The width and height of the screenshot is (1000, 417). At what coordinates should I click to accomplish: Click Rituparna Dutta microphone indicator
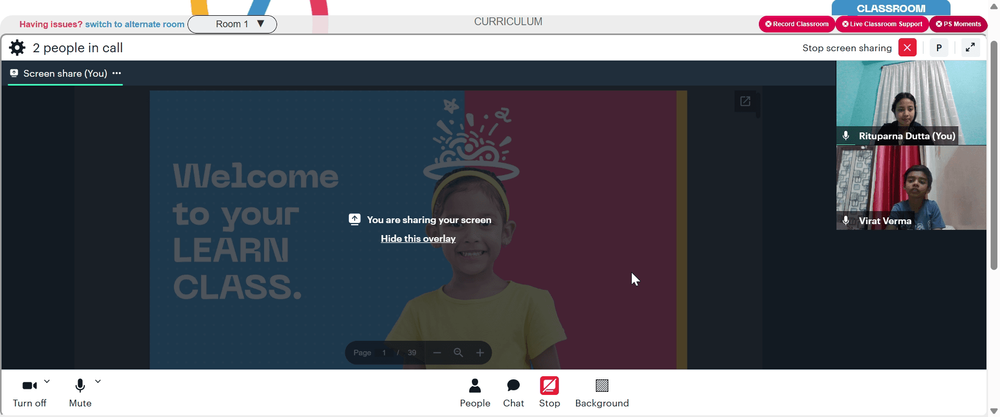pyautogui.click(x=846, y=136)
